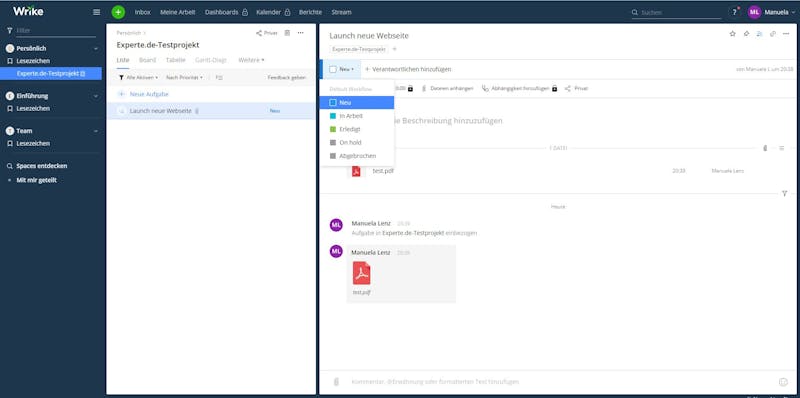Click the emoji icon in comment box

click(x=783, y=382)
